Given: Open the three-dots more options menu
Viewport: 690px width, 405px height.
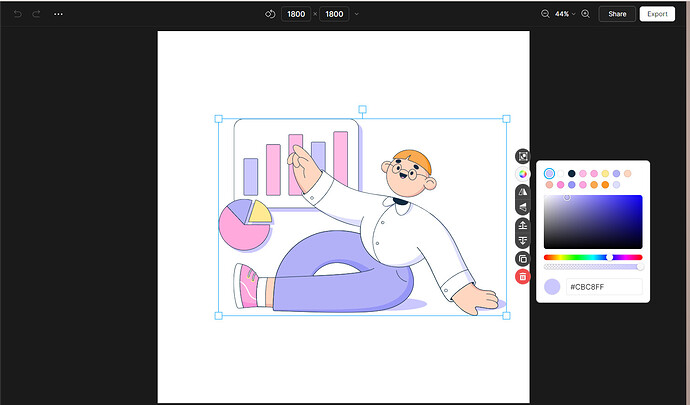Looking at the screenshot, I should click(x=58, y=14).
